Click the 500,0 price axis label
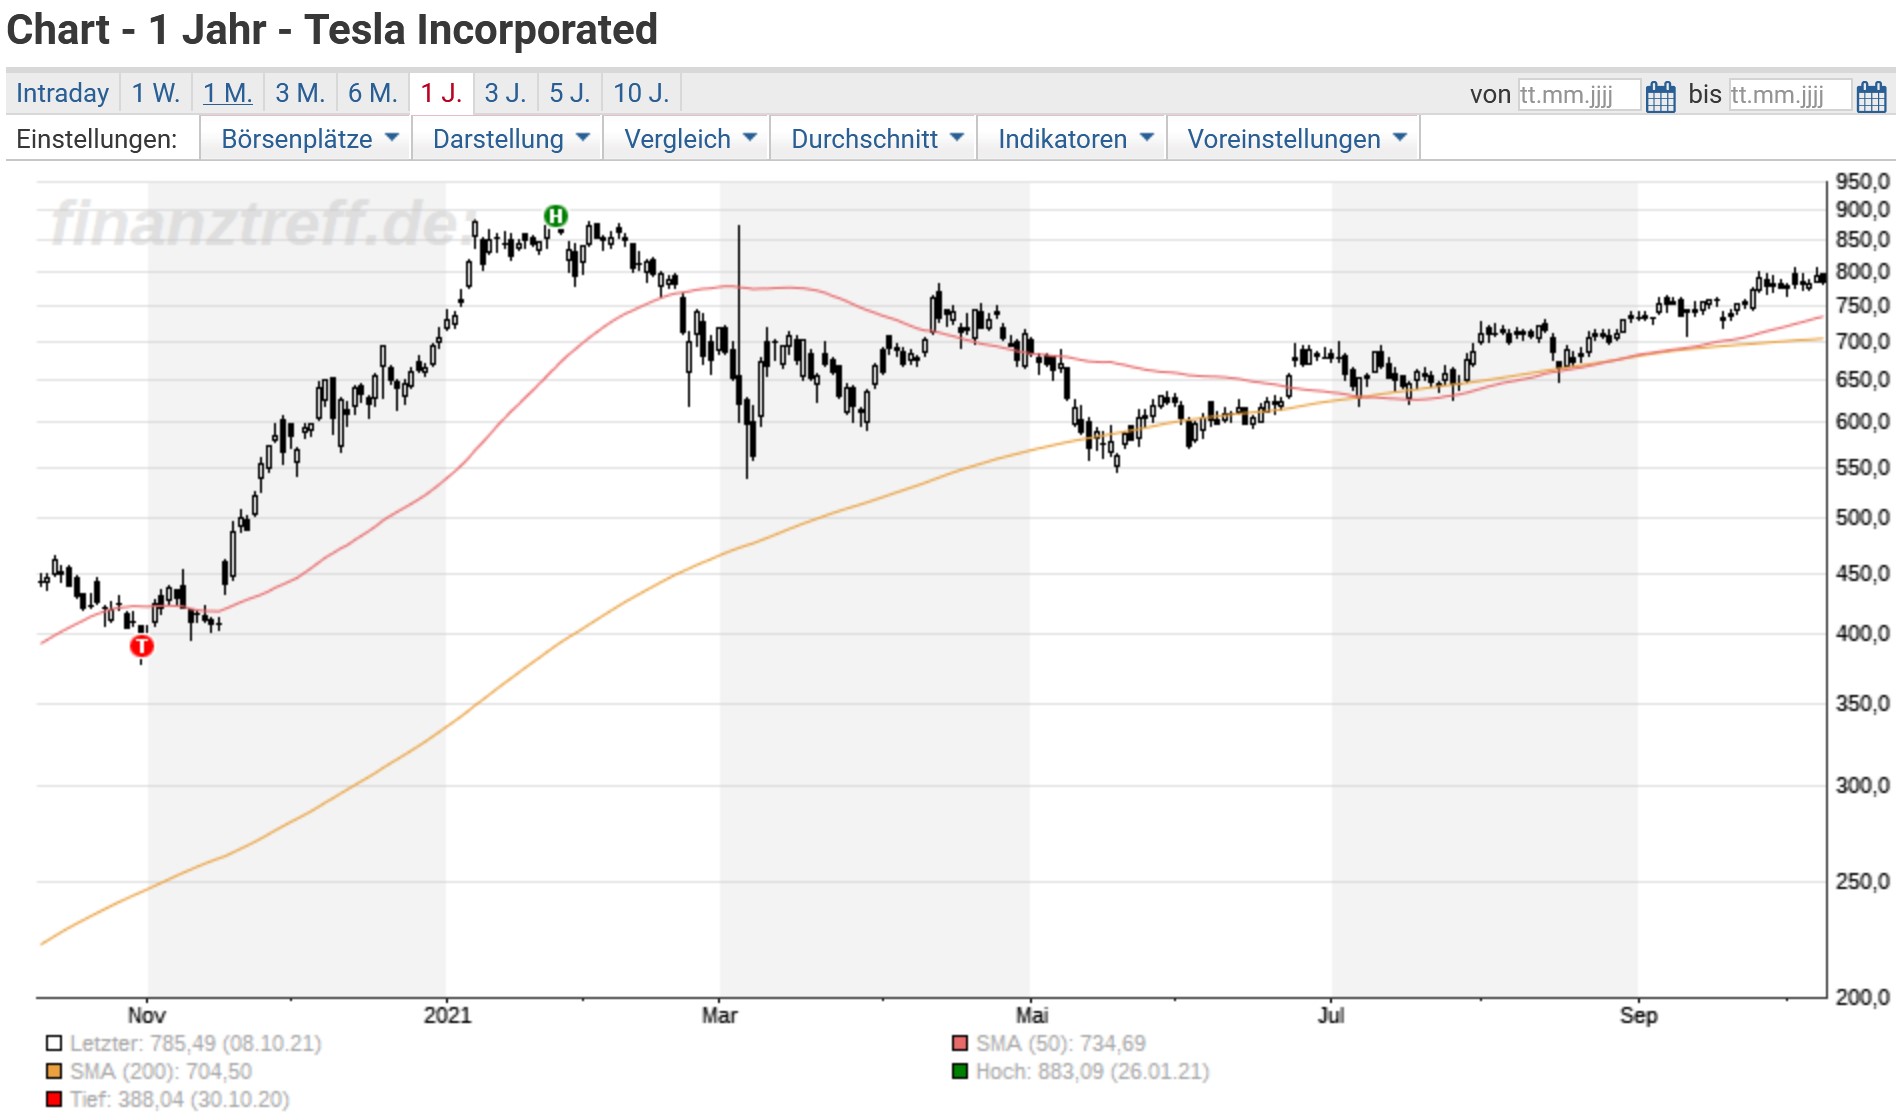 [1863, 517]
